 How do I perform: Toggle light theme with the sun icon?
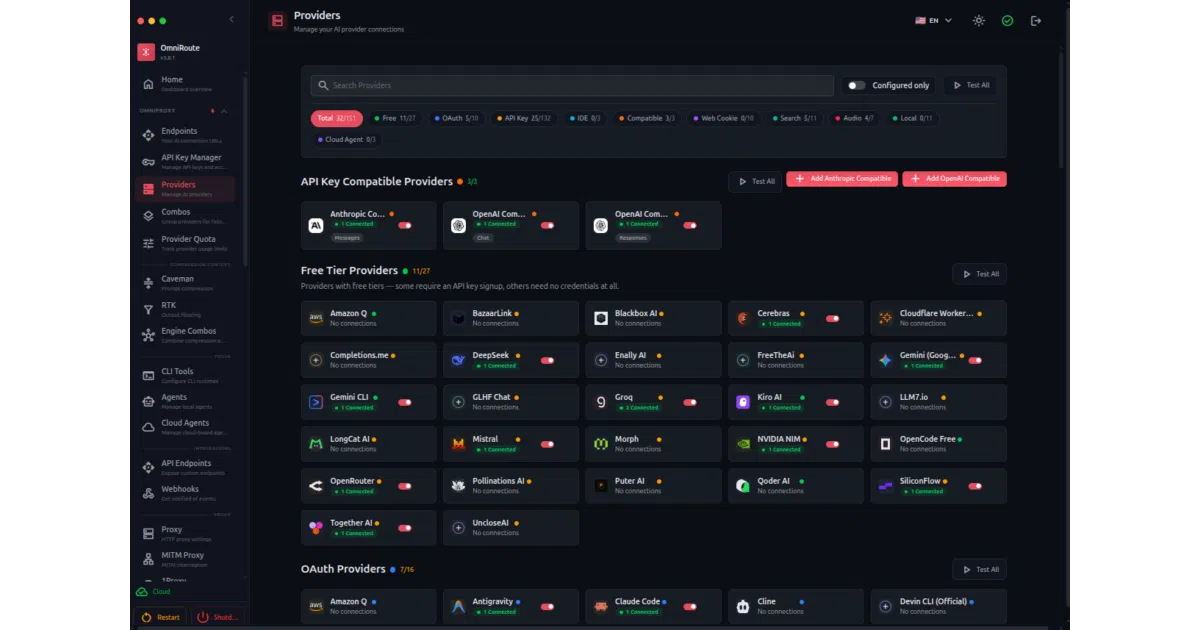(x=979, y=20)
